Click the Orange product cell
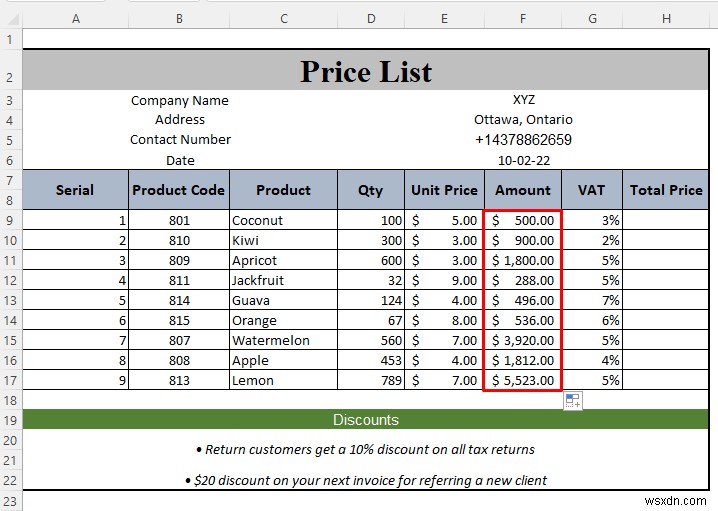Viewport: 718px width, 511px height. pos(283,320)
